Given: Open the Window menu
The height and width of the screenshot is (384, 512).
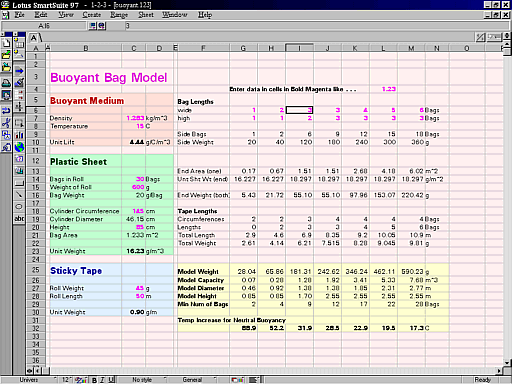Looking at the screenshot, I should tap(175, 15).
